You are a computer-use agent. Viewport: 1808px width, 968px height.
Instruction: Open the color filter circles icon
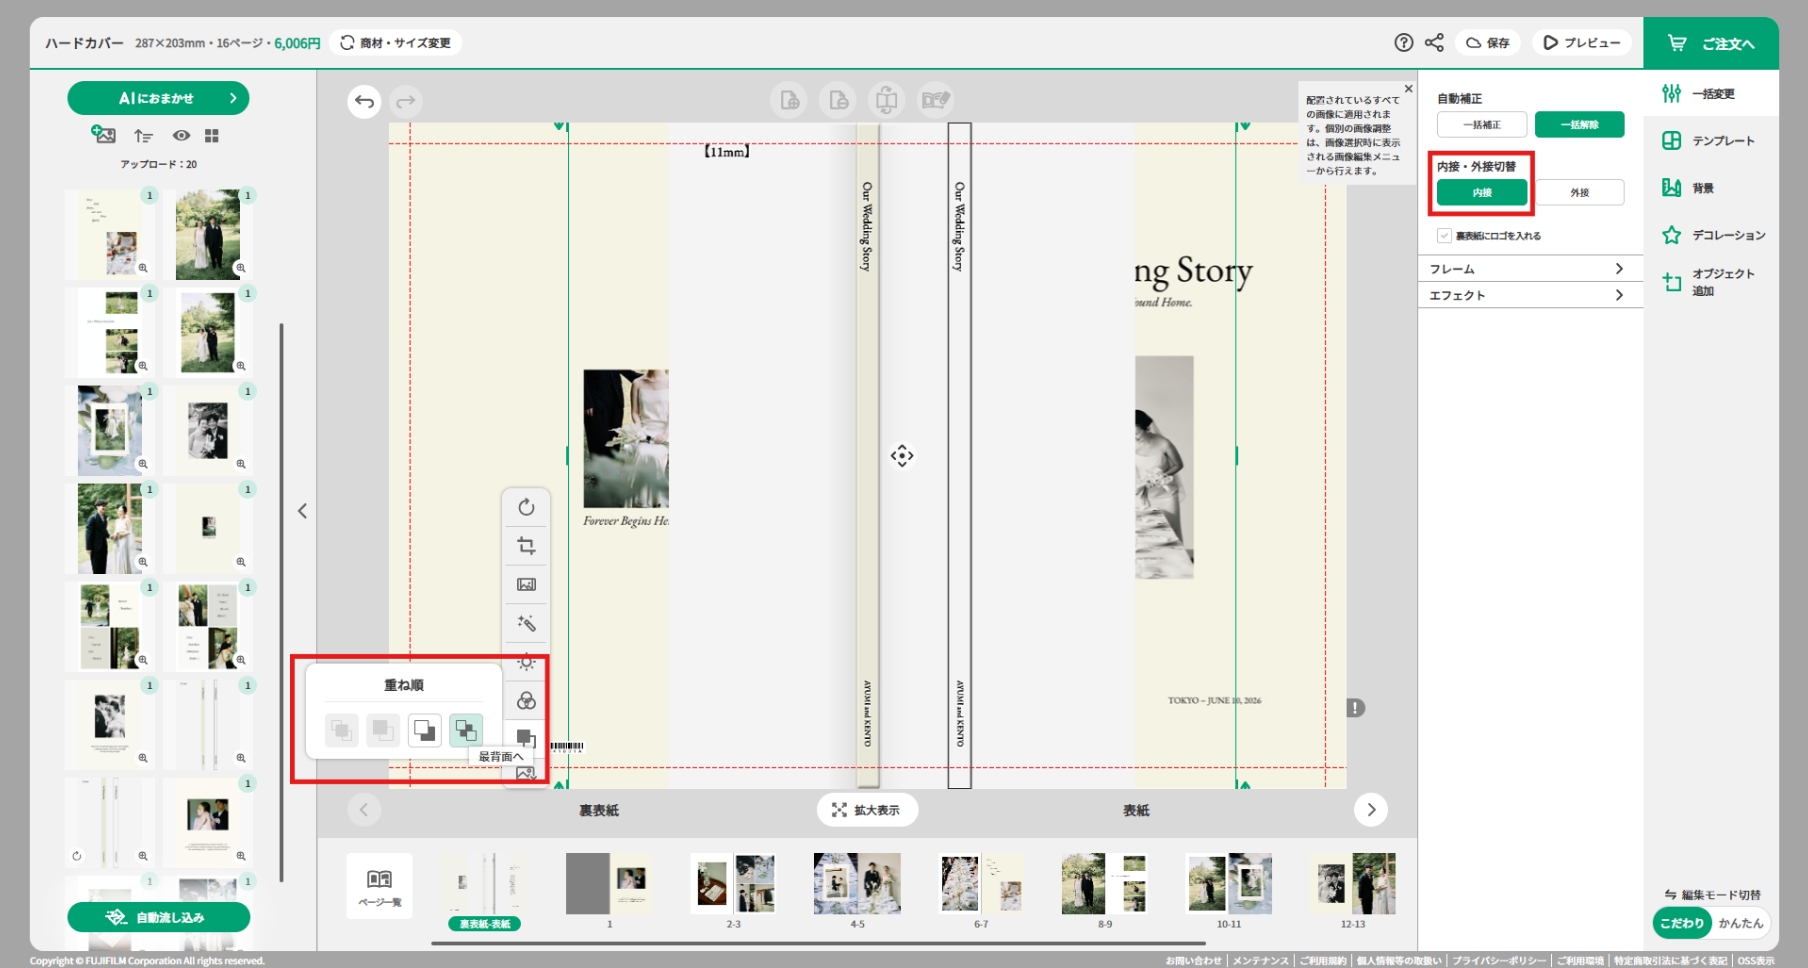[x=526, y=701]
